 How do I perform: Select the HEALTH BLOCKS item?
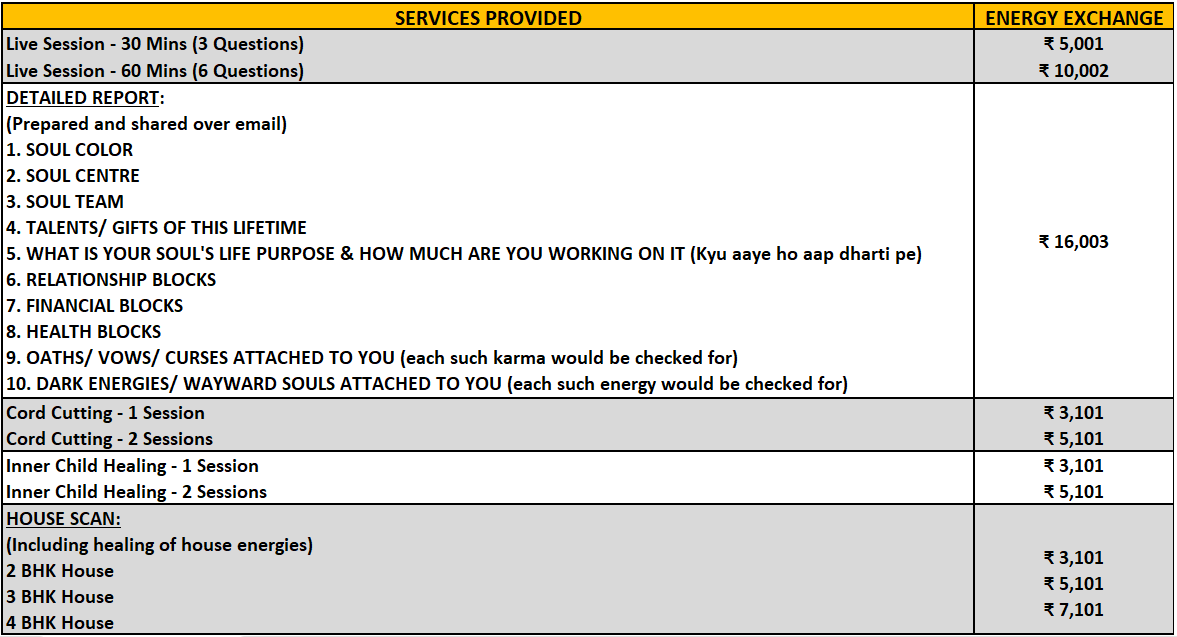coord(84,332)
